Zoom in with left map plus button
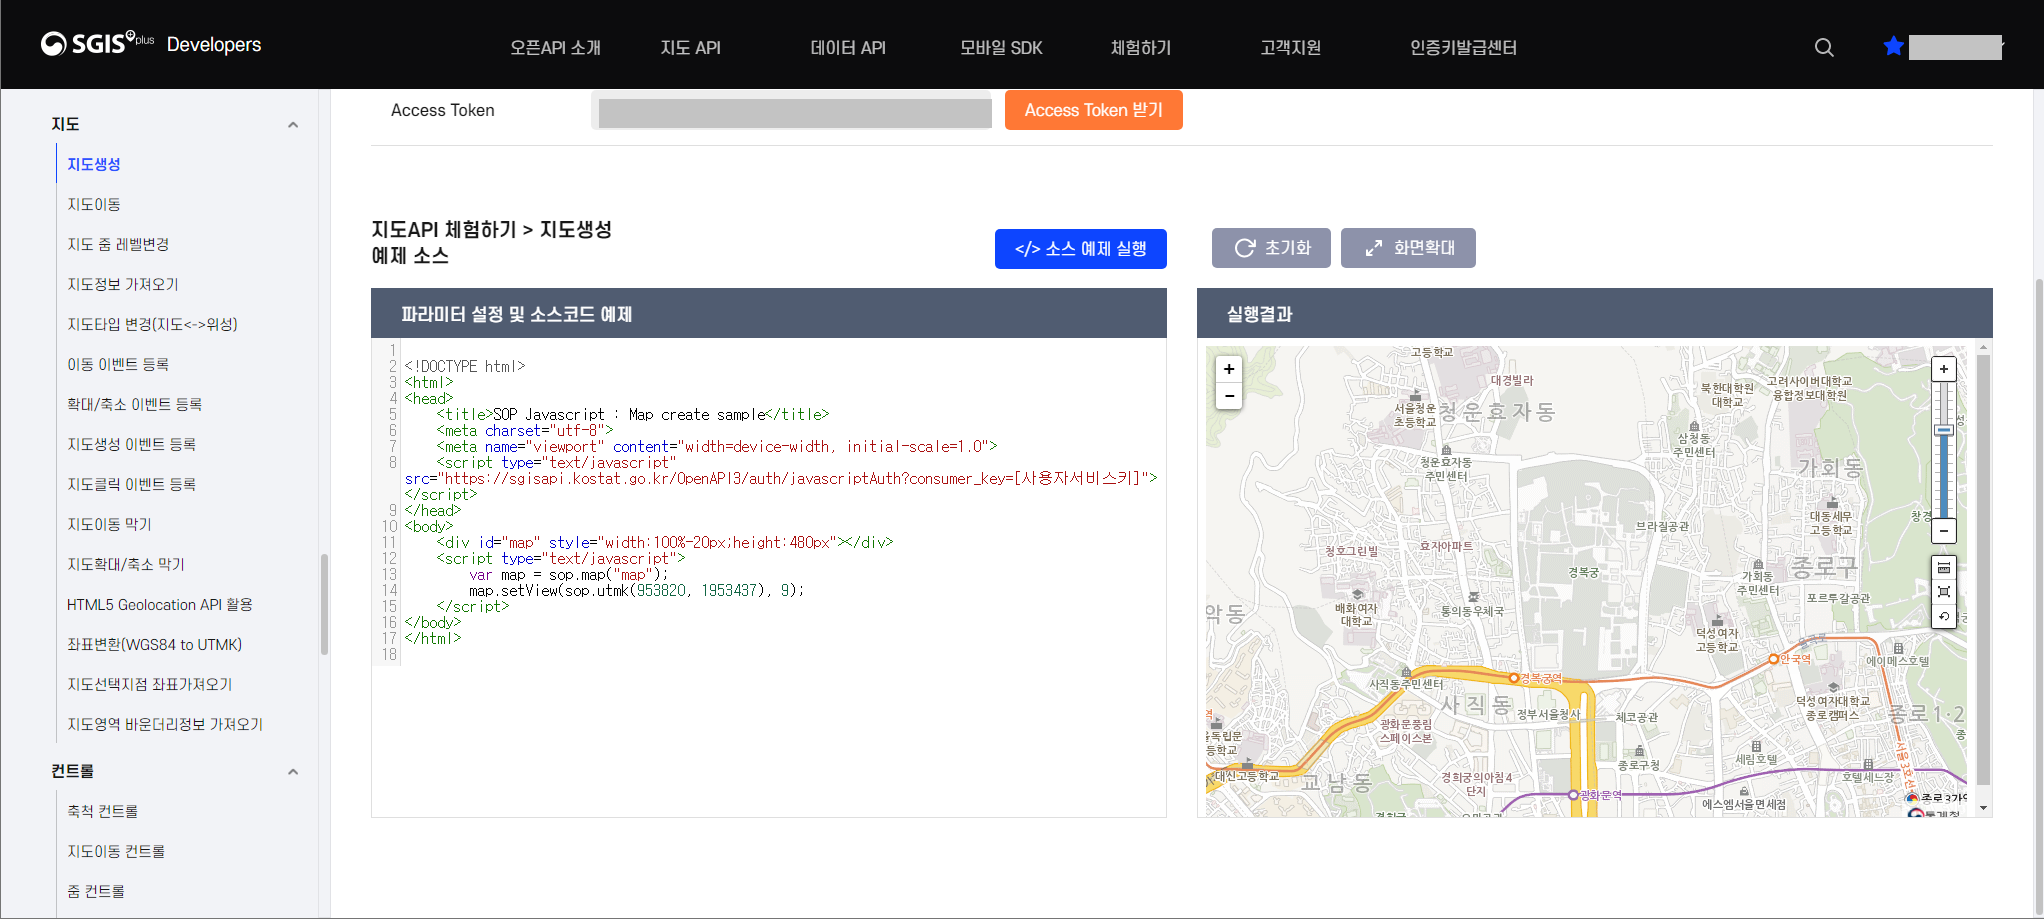Screen dimensions: 2044x919 1229,369
